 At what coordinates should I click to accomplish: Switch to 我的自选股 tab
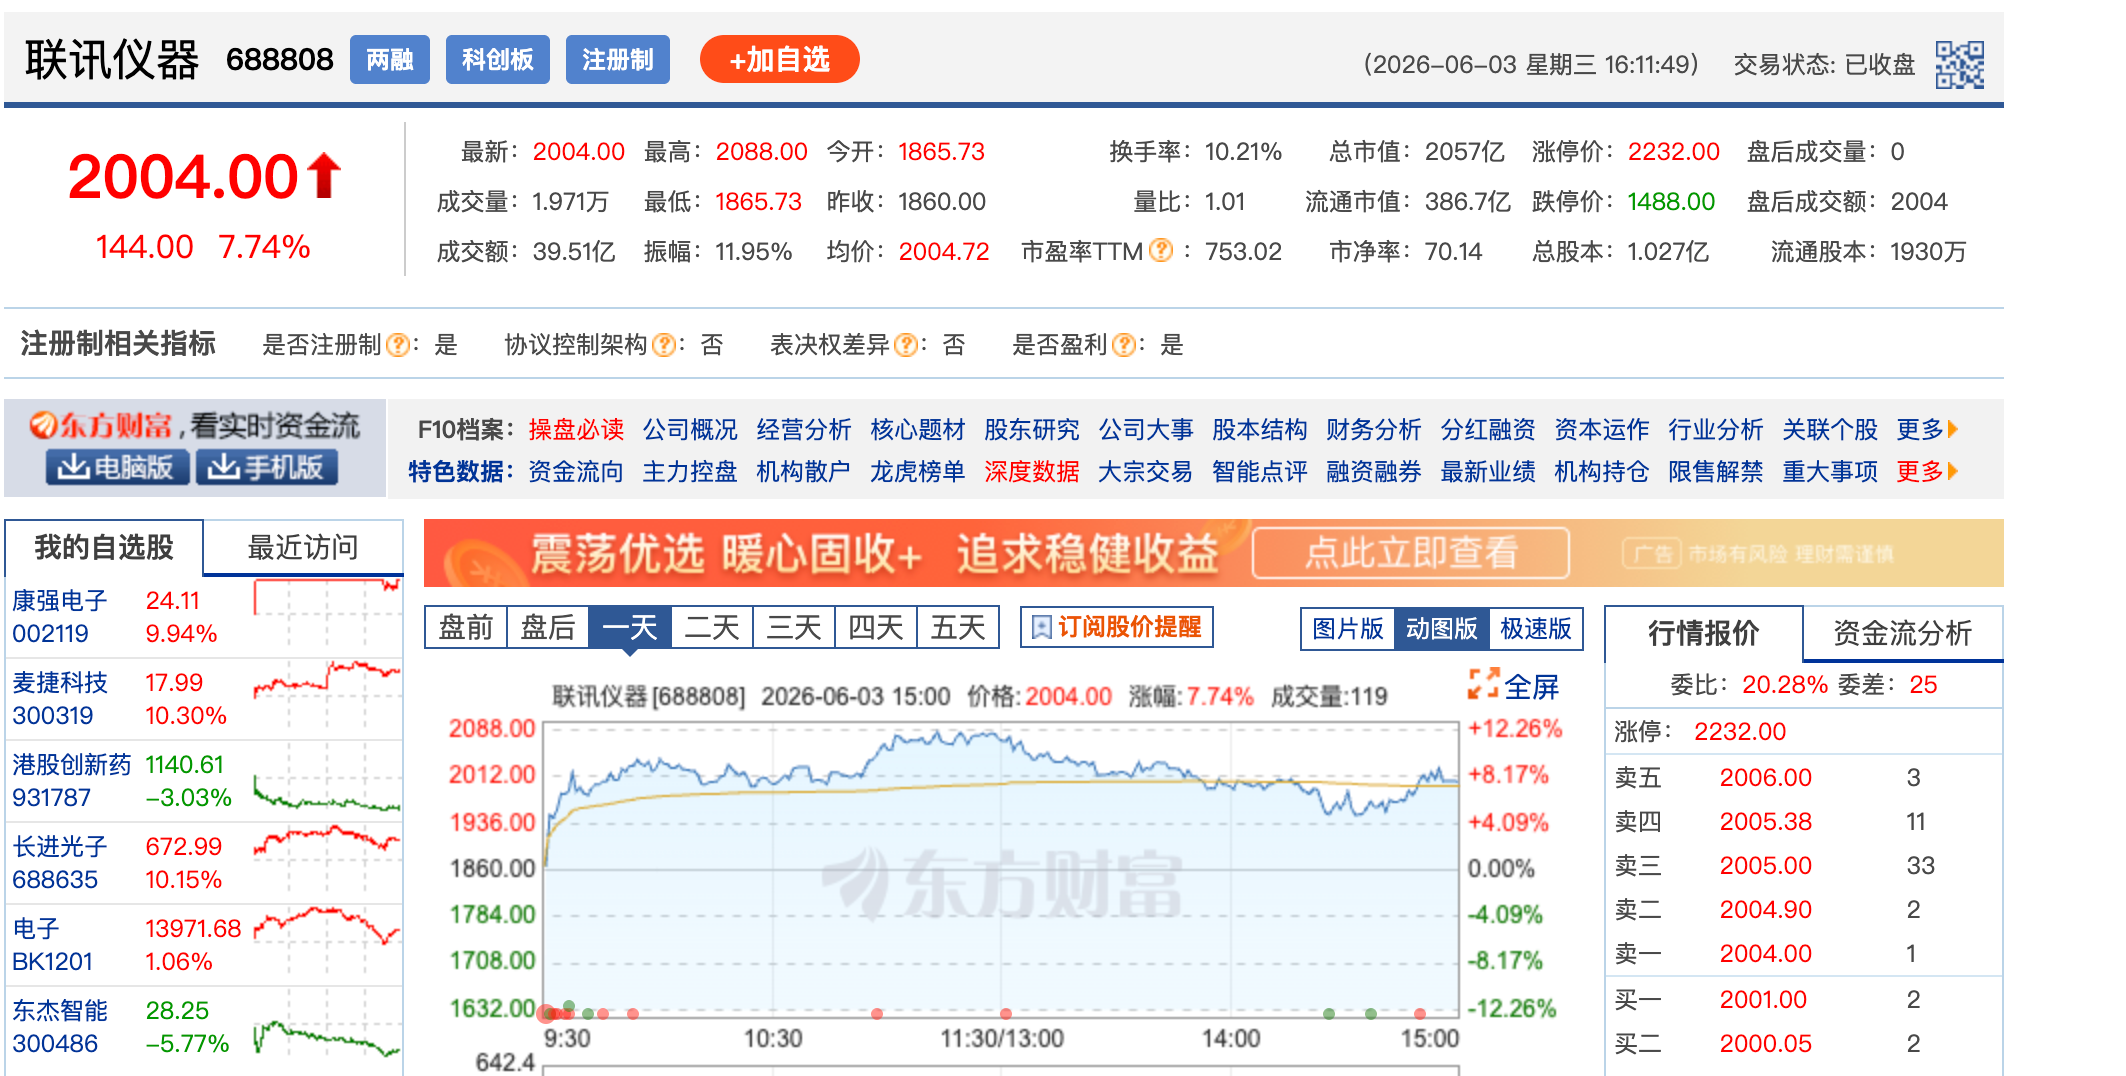pos(104,547)
